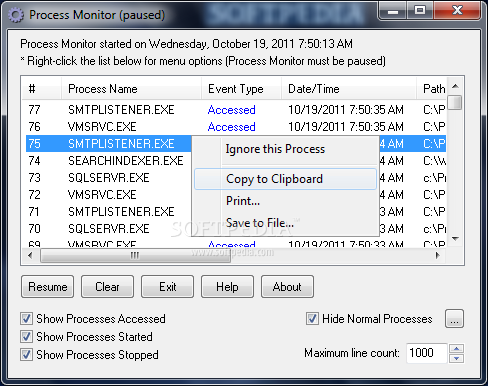Minimize the Process Monitor window
The height and width of the screenshot is (386, 488).
pos(393,11)
